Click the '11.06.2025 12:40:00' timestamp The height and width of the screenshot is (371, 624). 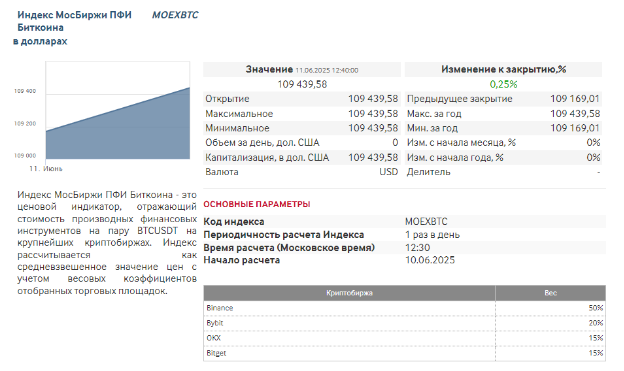pos(327,70)
